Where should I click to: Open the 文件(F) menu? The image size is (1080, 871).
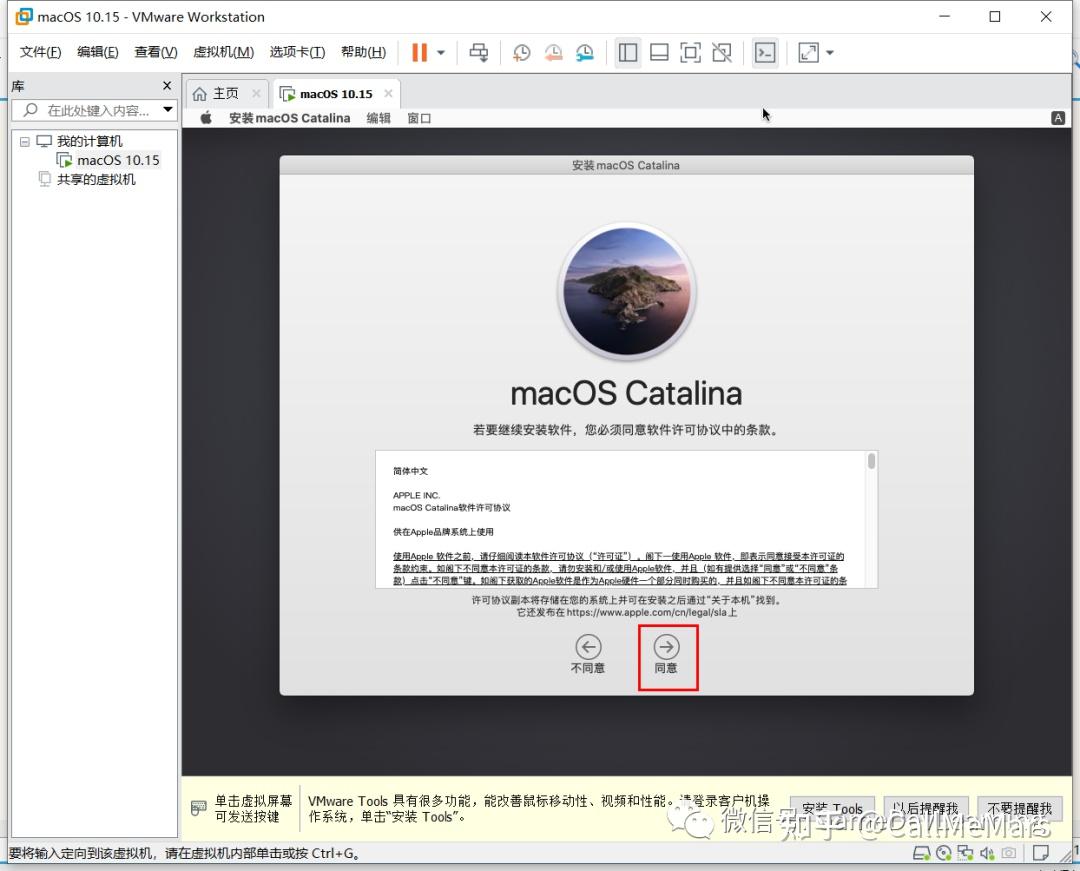[x=40, y=52]
